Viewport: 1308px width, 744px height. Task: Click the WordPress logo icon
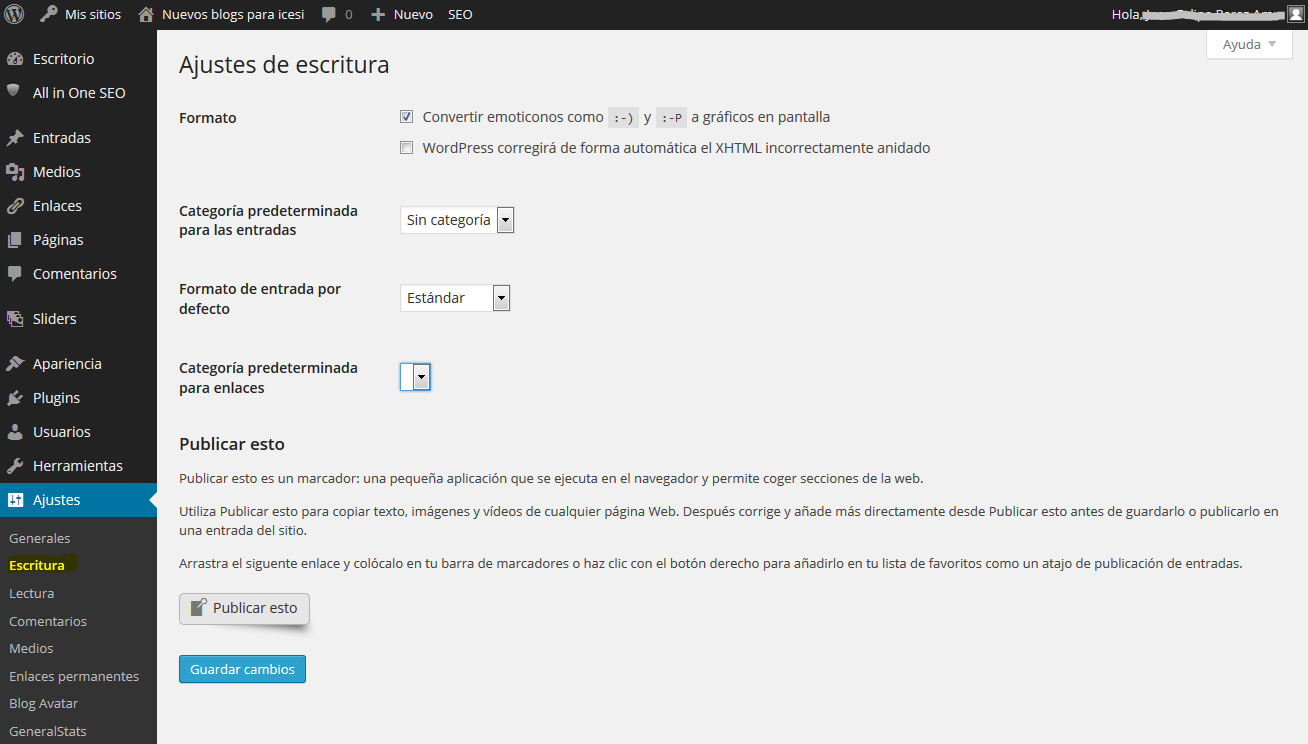tap(14, 14)
